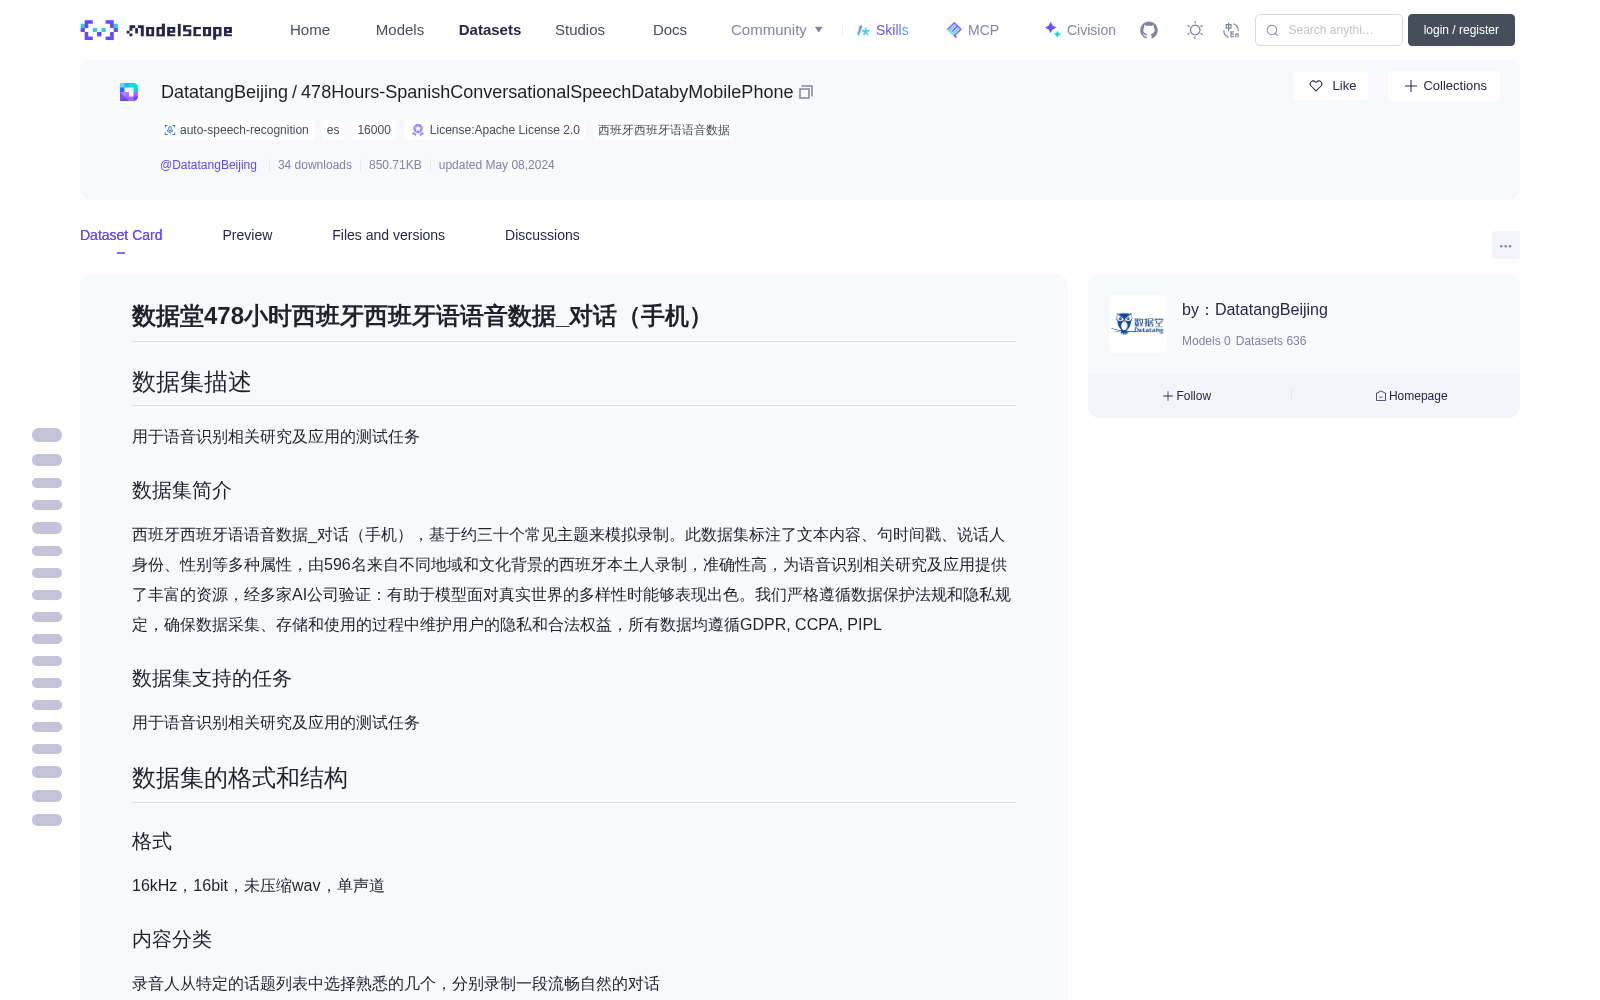Open the Models section

(400, 30)
